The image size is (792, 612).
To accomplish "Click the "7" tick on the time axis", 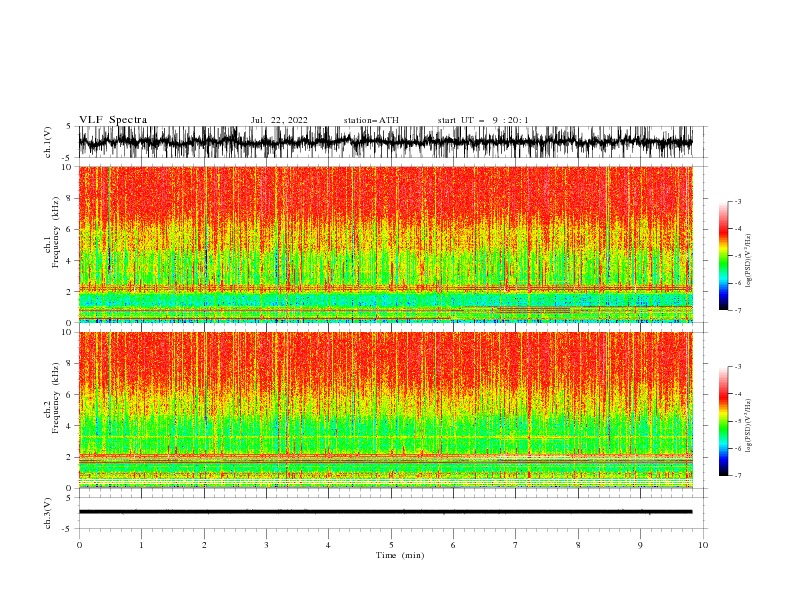I will coord(516,545).
